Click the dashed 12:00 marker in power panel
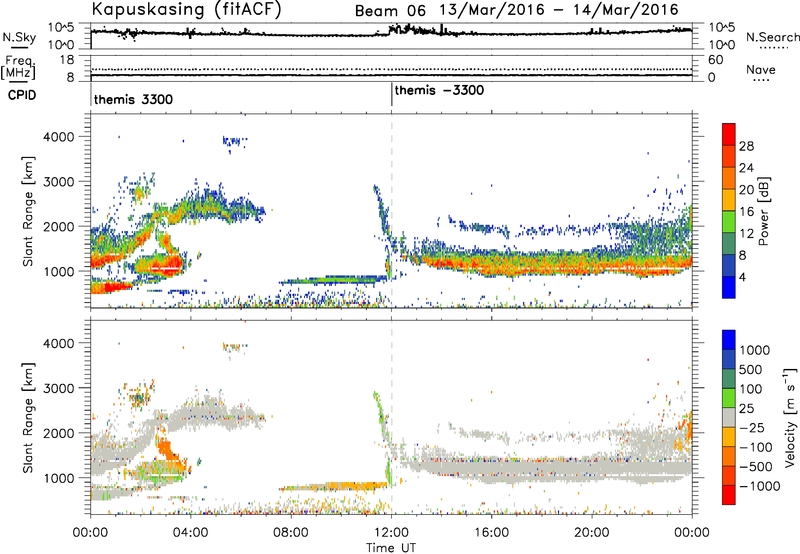The width and height of the screenshot is (800, 554). [x=392, y=211]
